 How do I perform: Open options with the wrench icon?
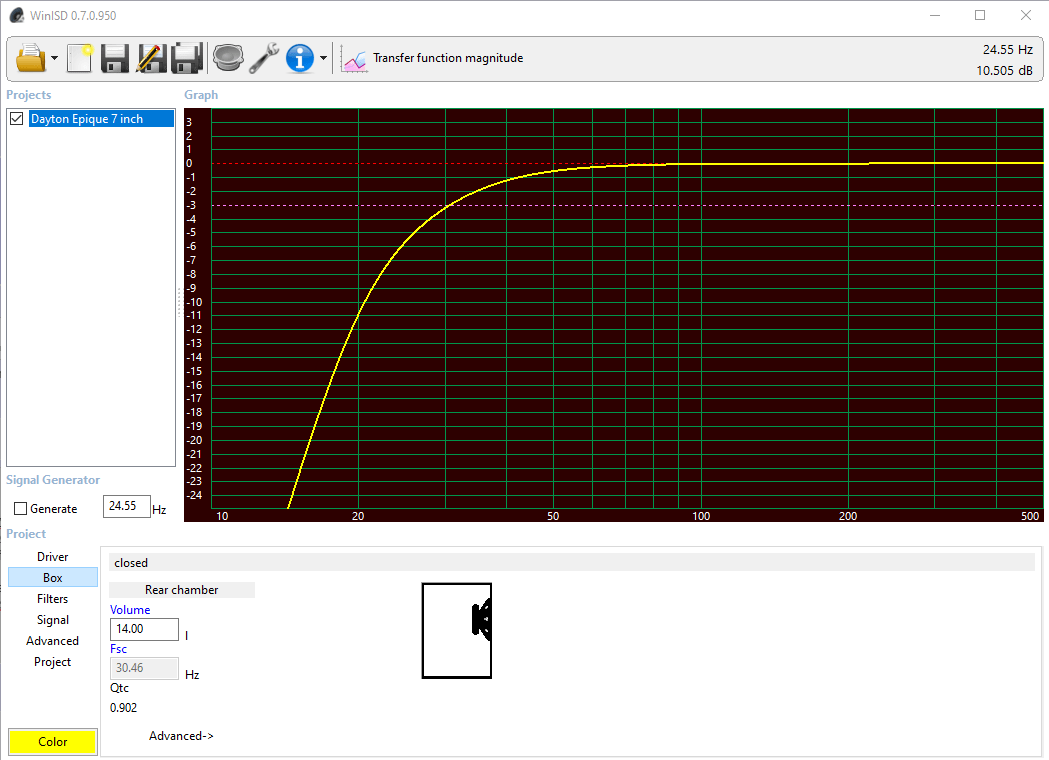(264, 58)
